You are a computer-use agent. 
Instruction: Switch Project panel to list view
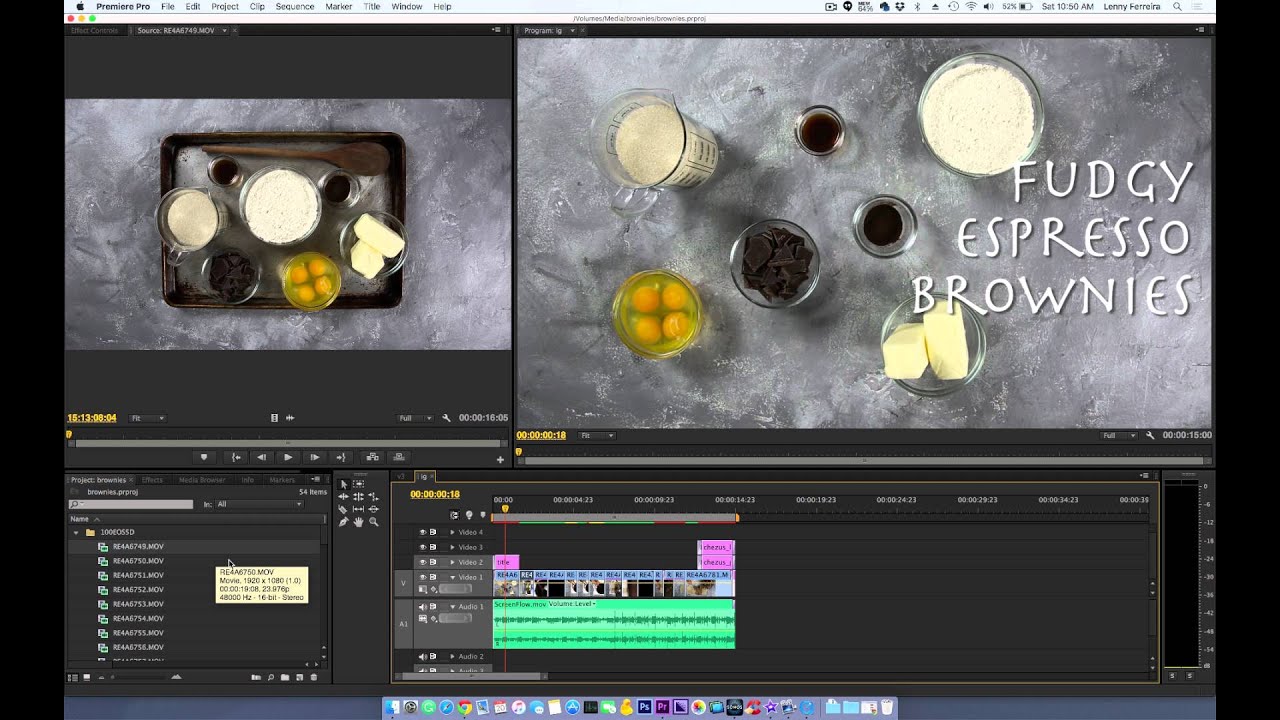[x=73, y=677]
